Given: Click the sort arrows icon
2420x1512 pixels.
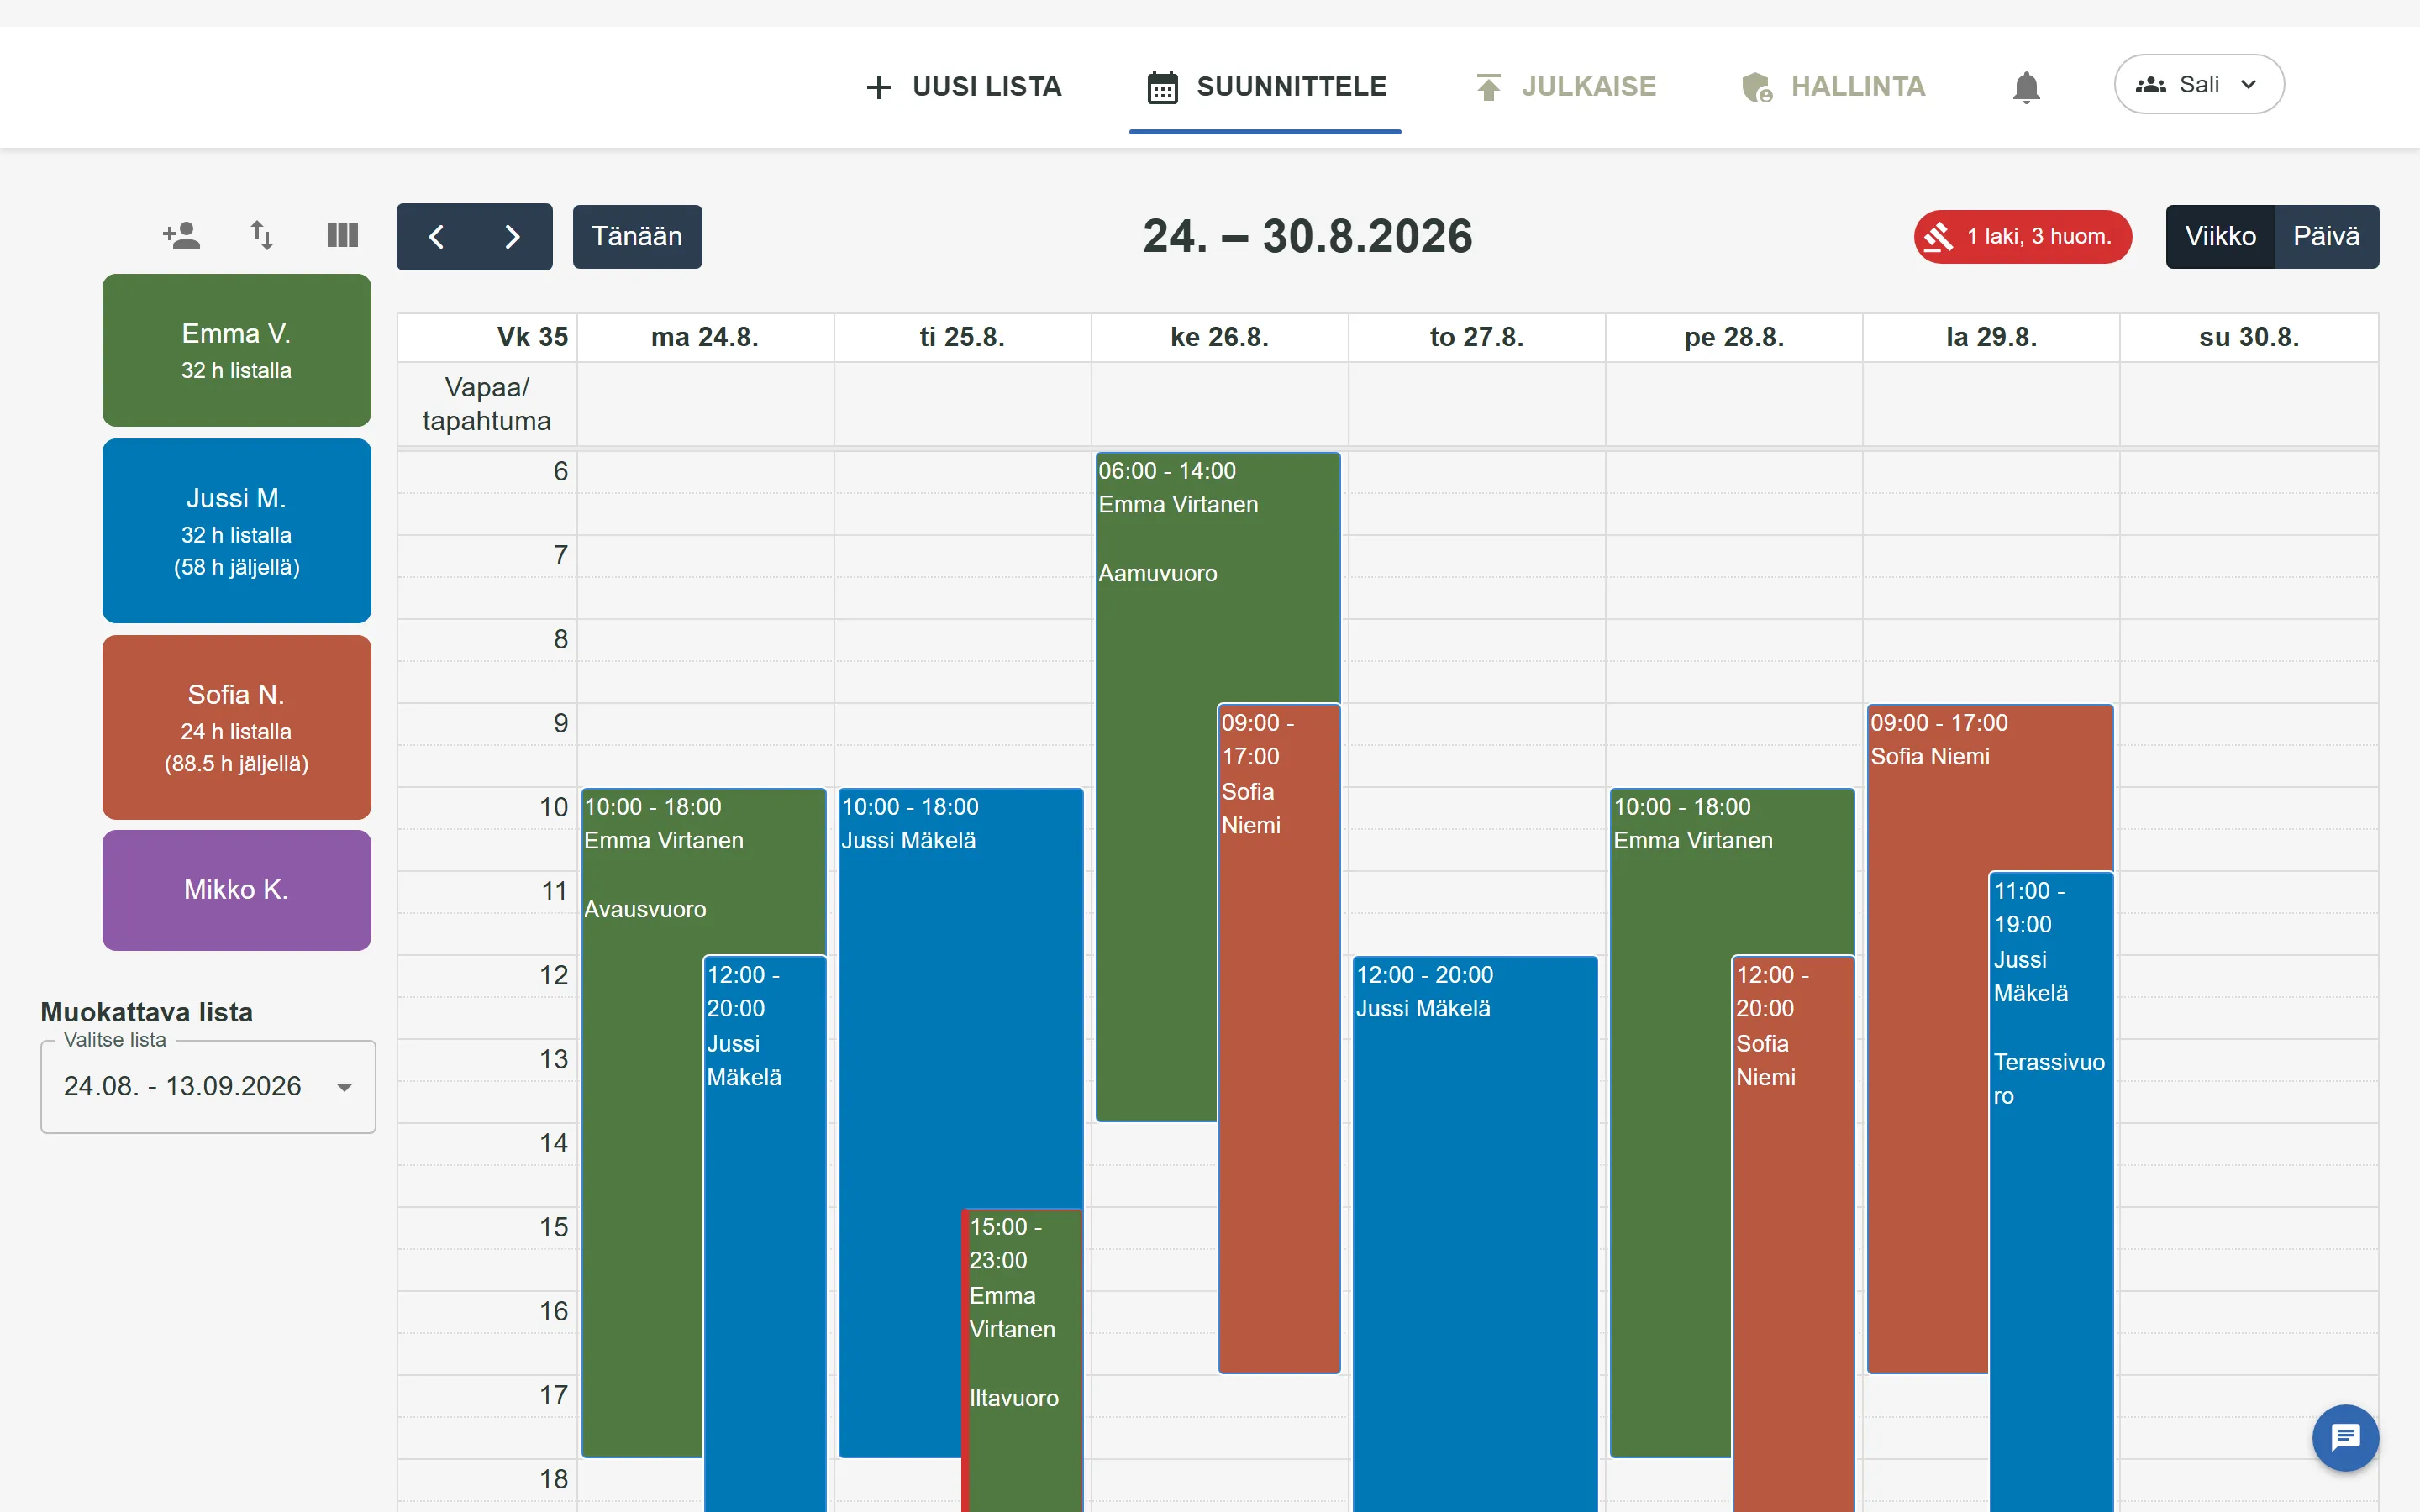Looking at the screenshot, I should coord(262,236).
